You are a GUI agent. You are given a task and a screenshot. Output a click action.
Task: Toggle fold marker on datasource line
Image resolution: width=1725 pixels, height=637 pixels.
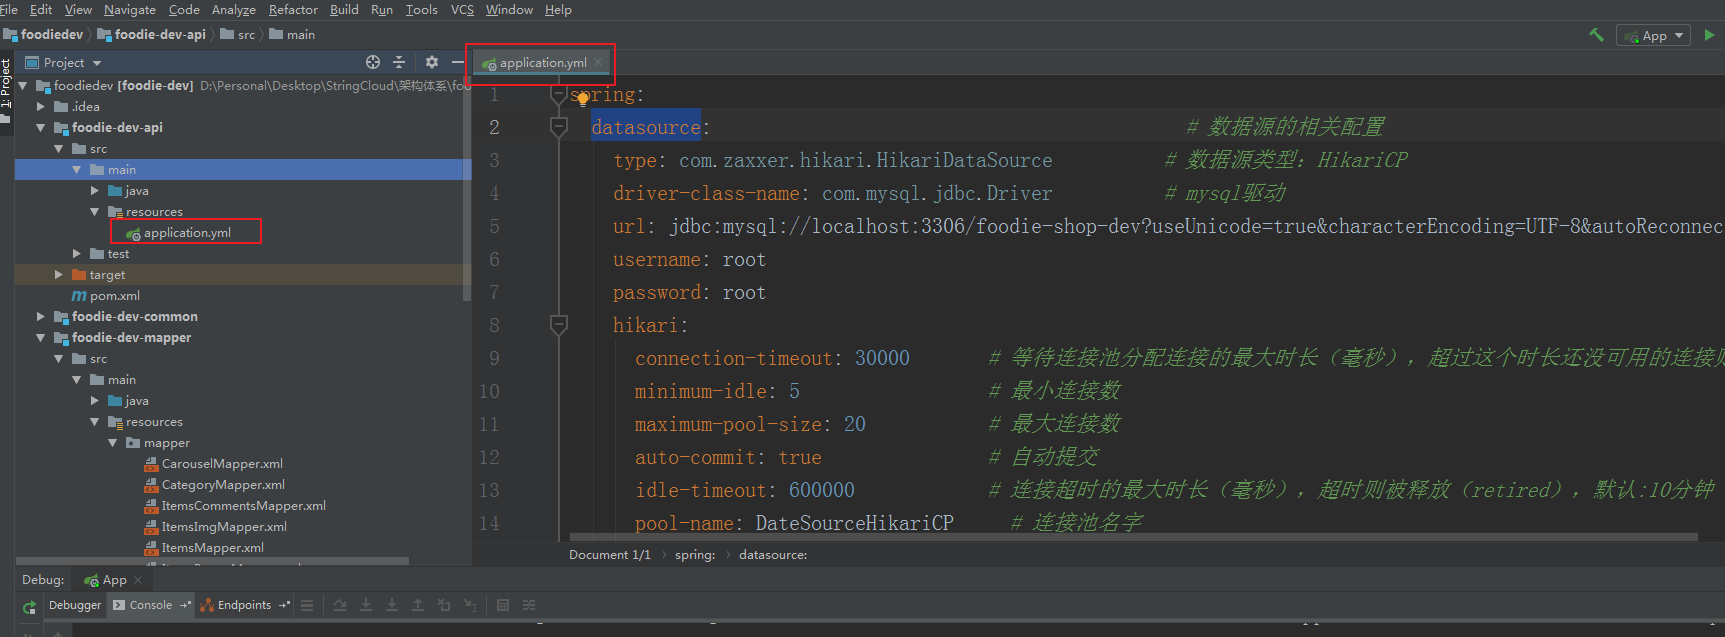click(559, 127)
